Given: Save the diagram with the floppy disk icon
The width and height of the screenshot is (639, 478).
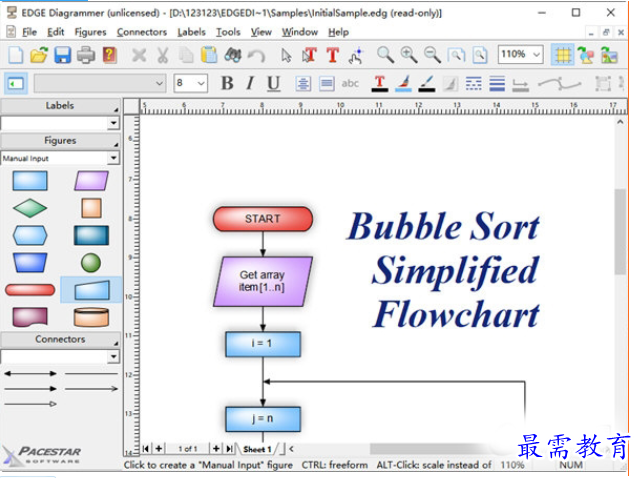Looking at the screenshot, I should (x=62, y=55).
